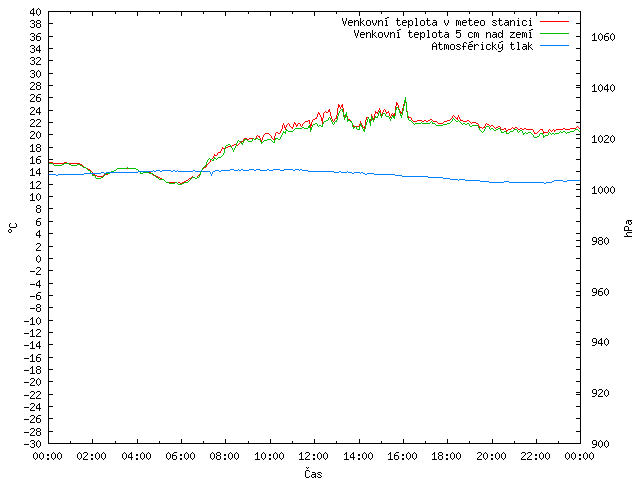
Task: Click the 'hPa' right axis label
Action: pyautogui.click(x=629, y=228)
